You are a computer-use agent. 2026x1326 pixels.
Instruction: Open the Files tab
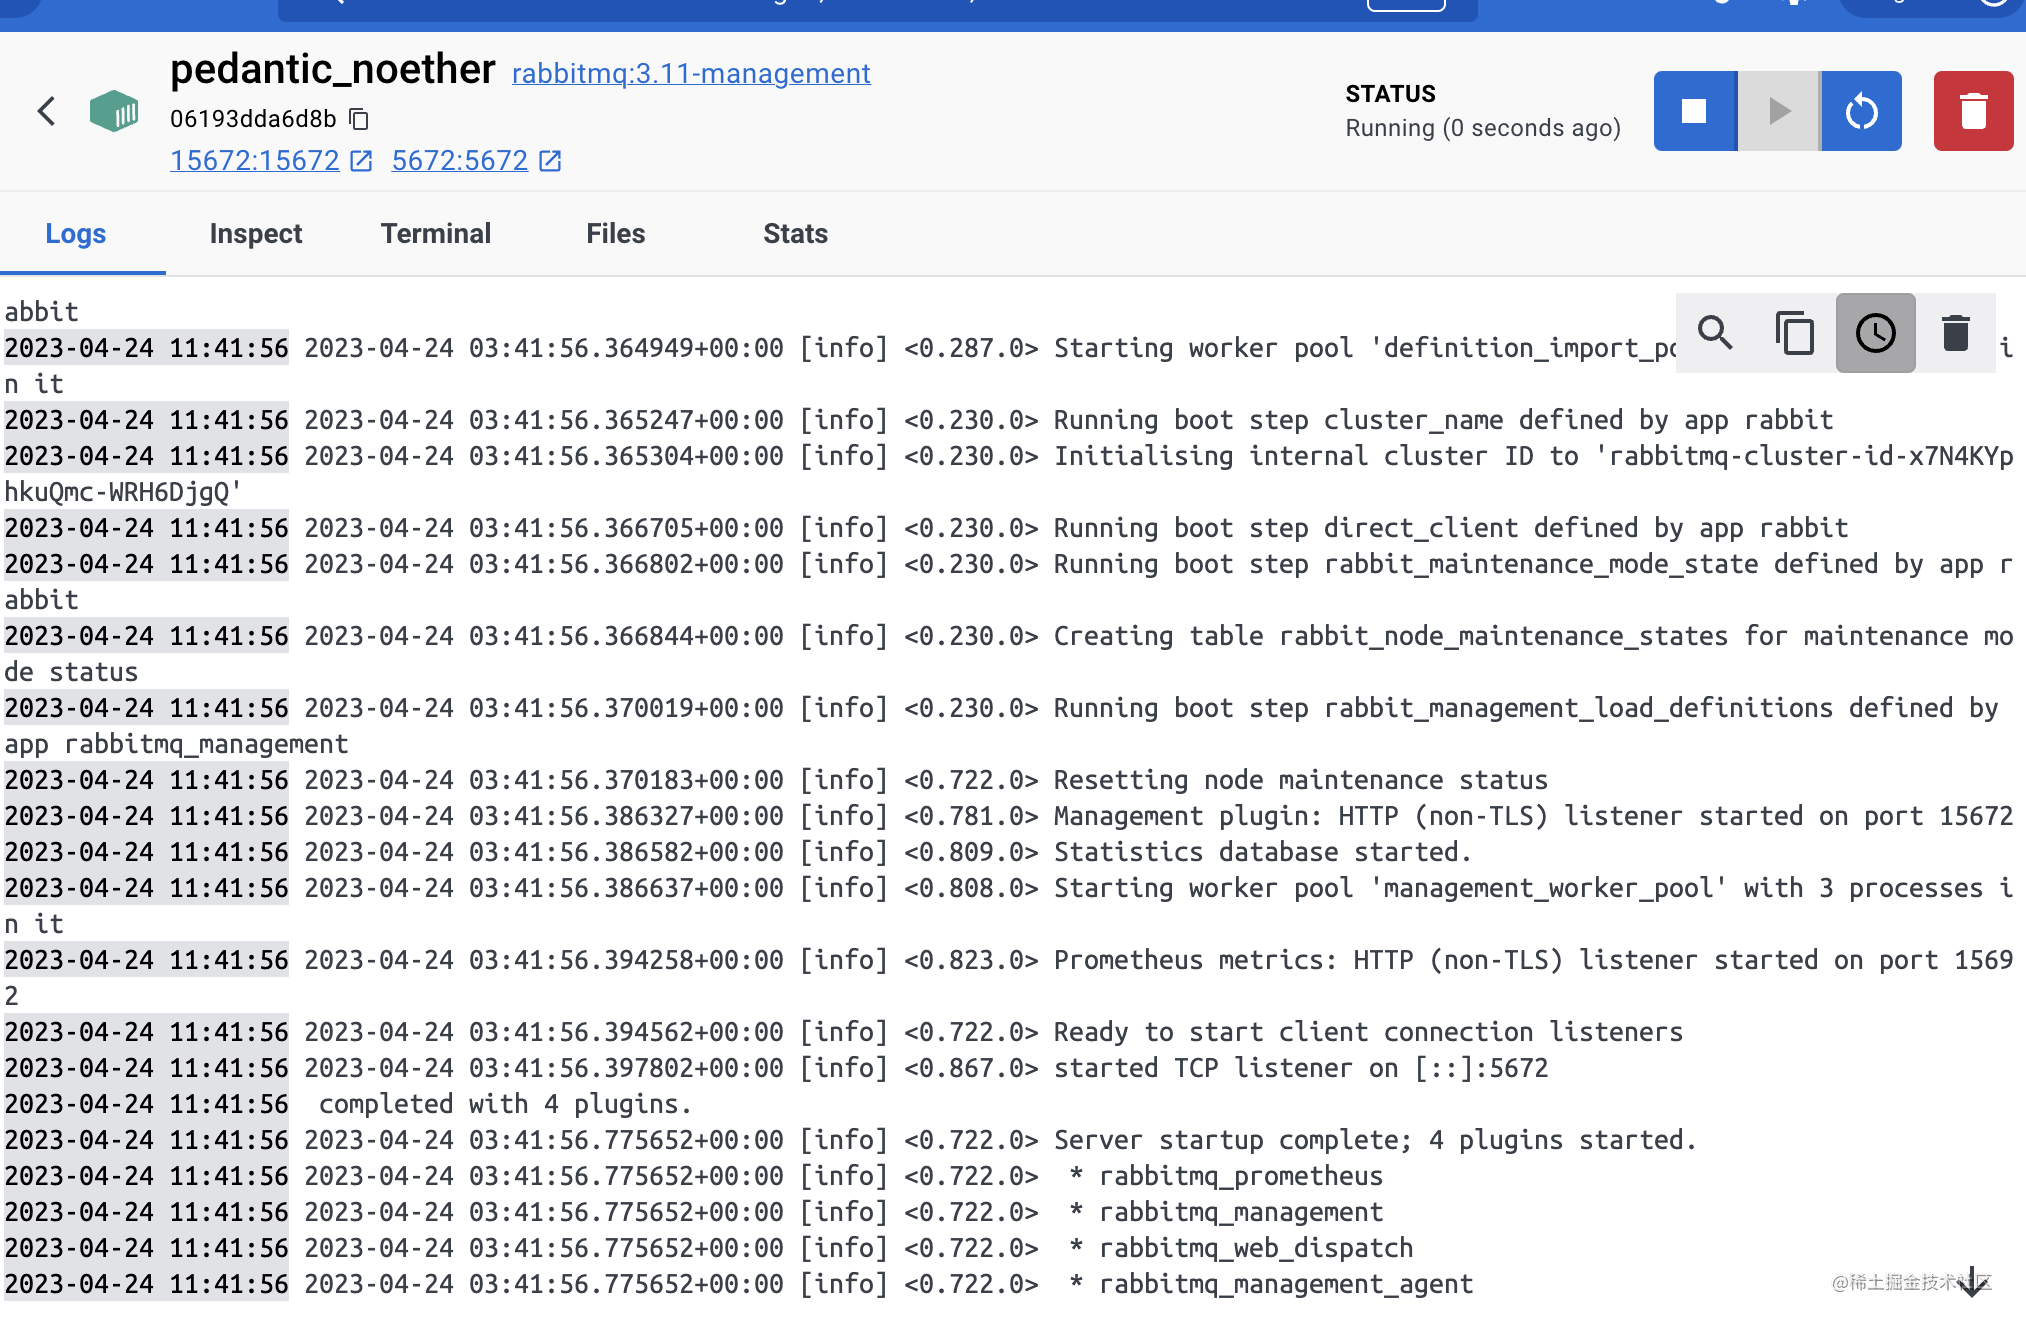tap(615, 233)
